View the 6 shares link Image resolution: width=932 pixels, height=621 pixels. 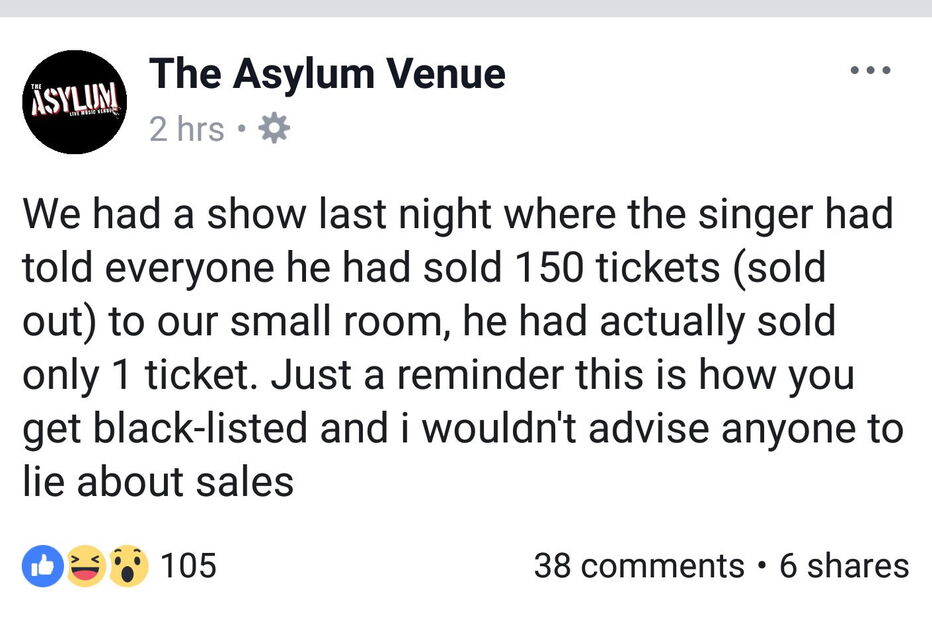[844, 566]
